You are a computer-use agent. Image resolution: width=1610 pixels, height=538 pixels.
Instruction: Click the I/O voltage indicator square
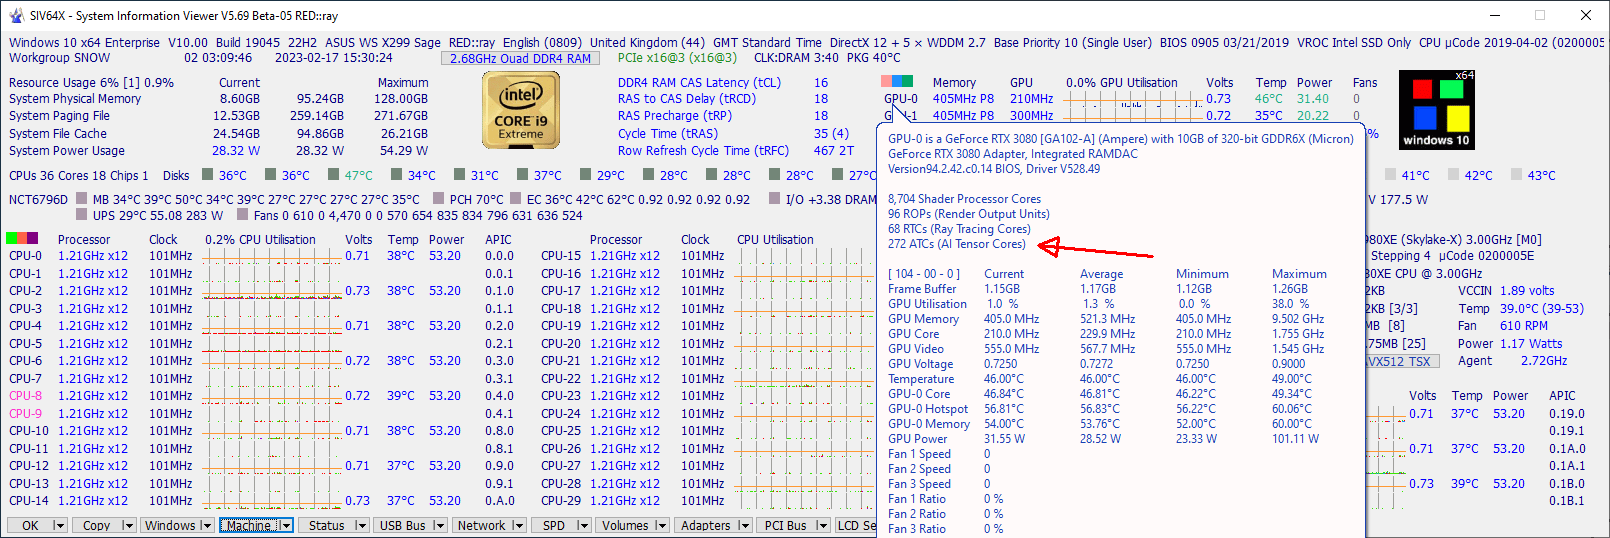click(x=773, y=199)
